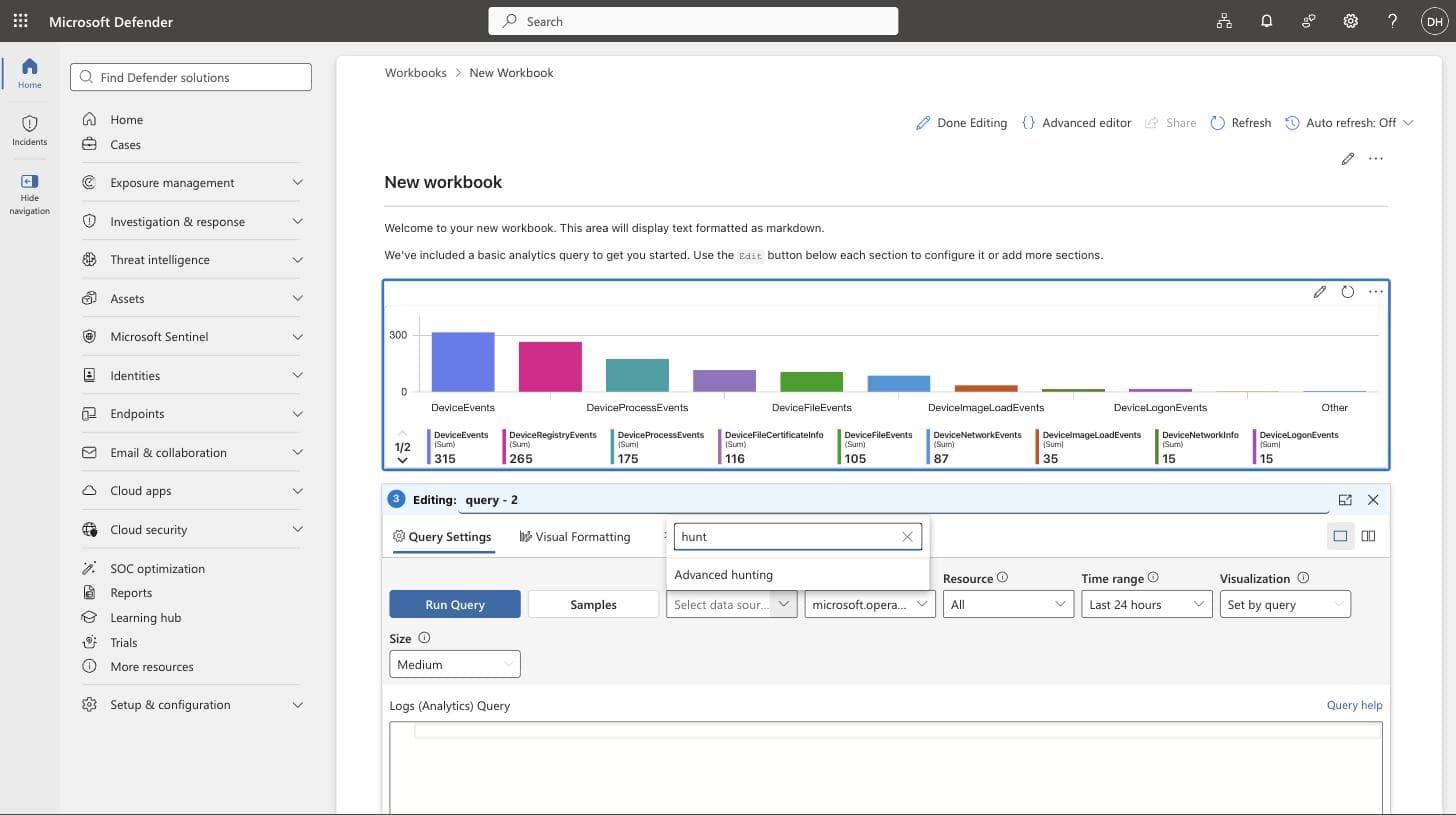Click the pencil icon above the New workbook title
This screenshot has width=1456, height=815.
tap(1348, 159)
